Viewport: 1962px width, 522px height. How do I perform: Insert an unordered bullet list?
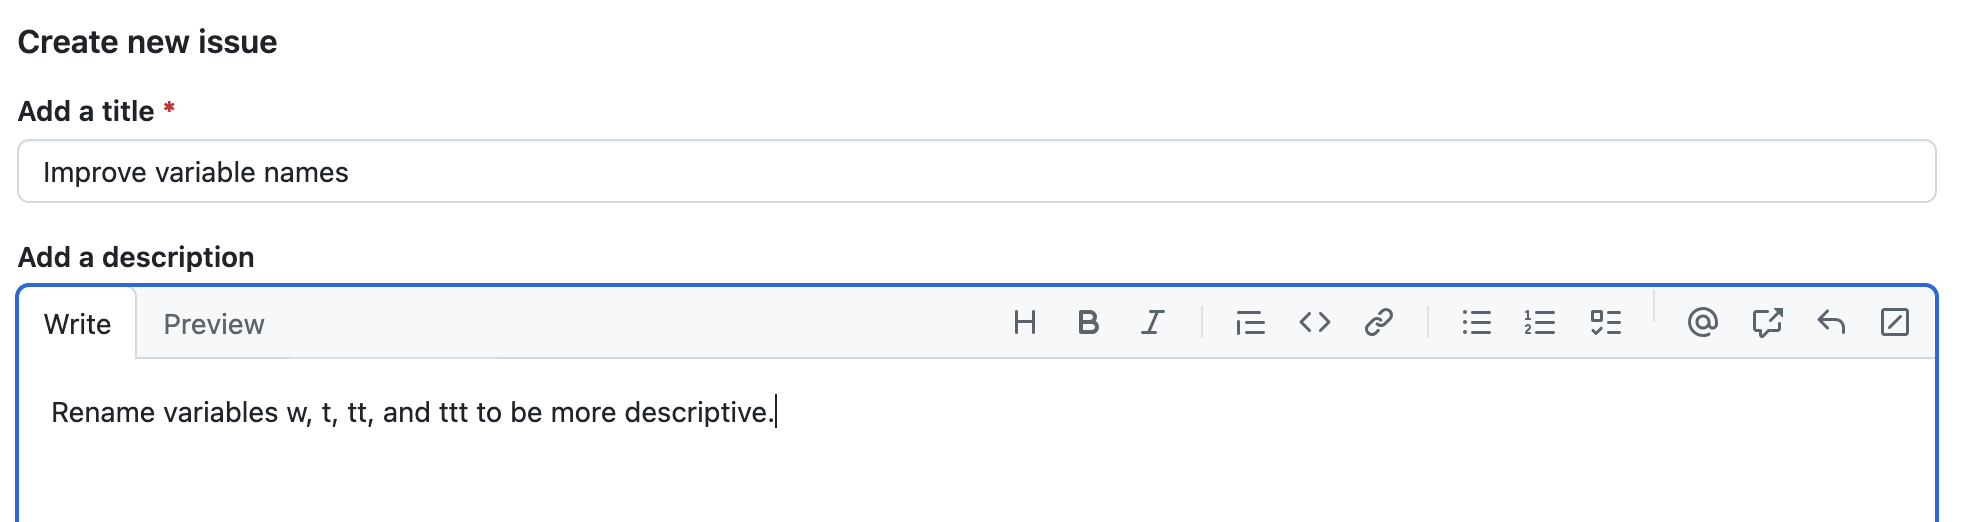1476,323
